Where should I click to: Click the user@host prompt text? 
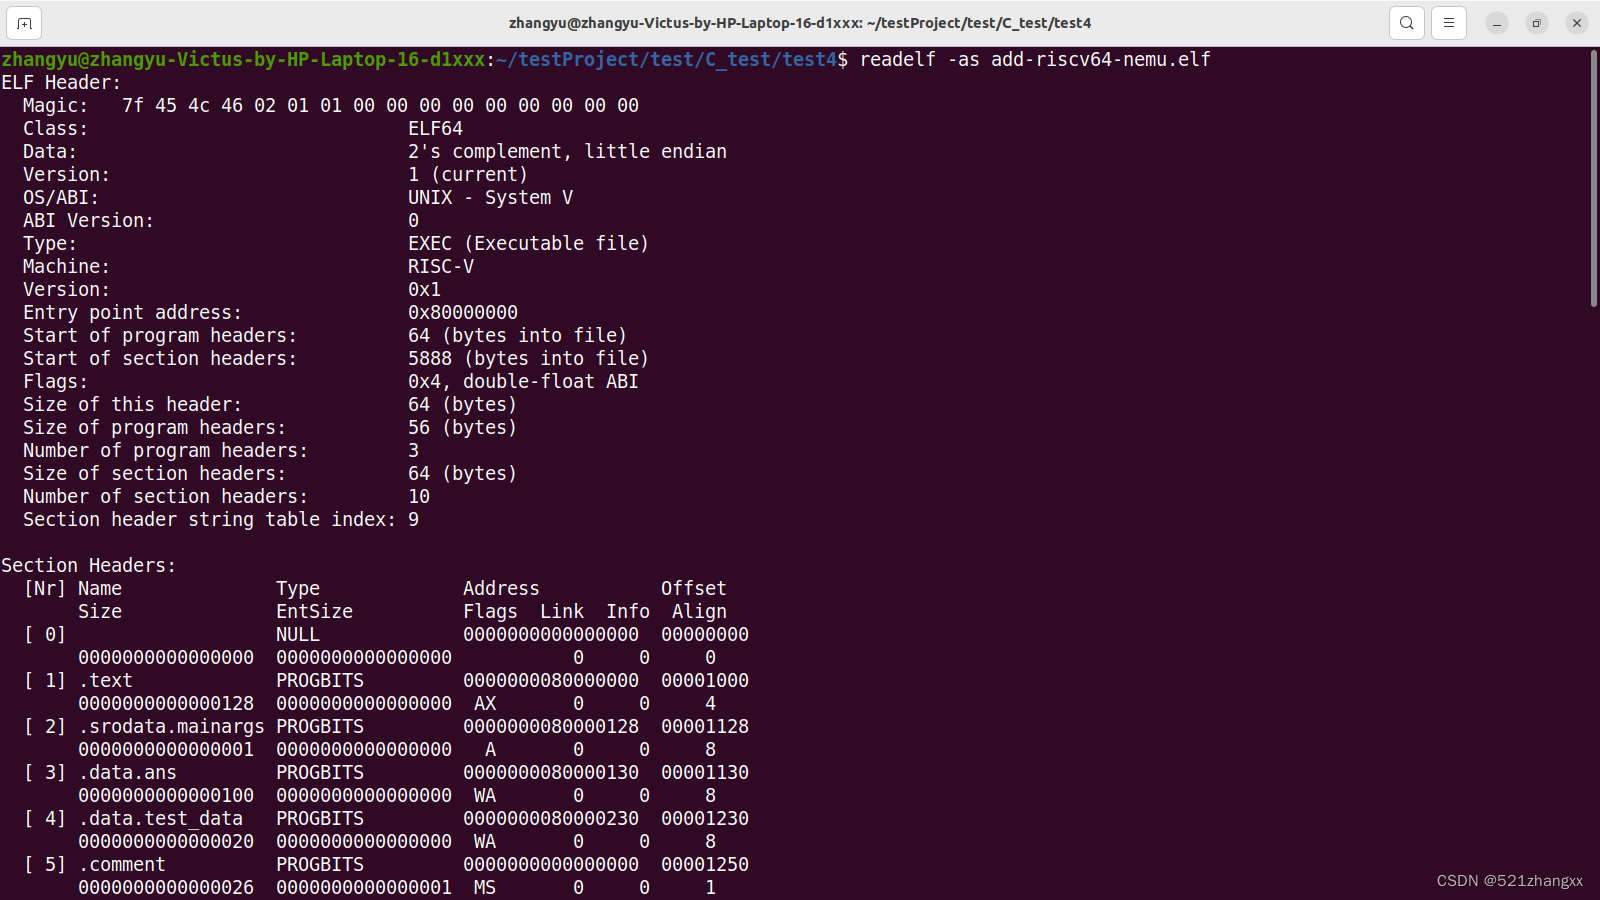click(x=243, y=59)
